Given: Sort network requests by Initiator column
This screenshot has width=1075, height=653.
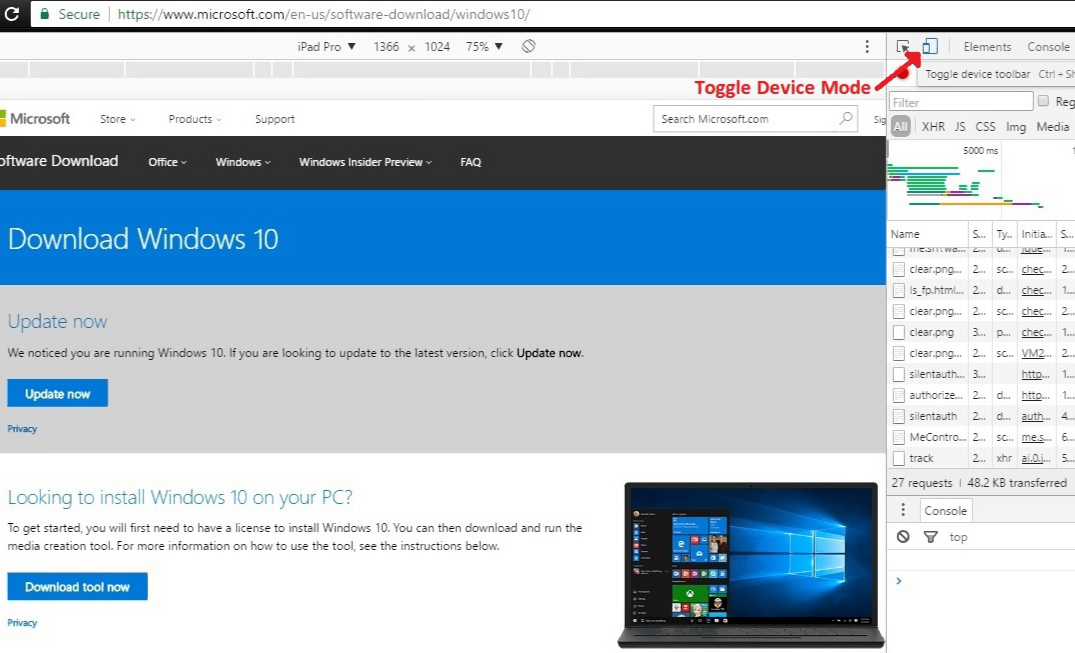Looking at the screenshot, I should 1037,234.
